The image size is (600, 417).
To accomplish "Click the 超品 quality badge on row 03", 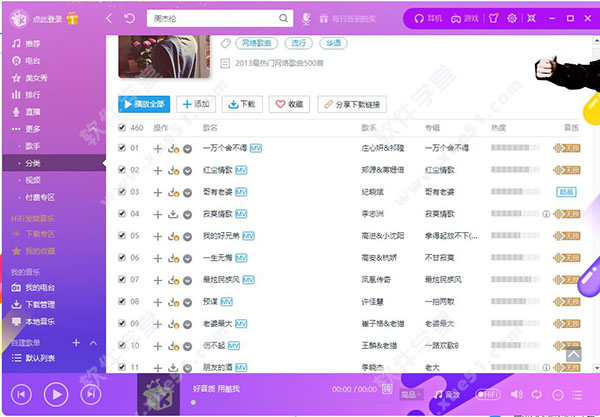I will 566,192.
